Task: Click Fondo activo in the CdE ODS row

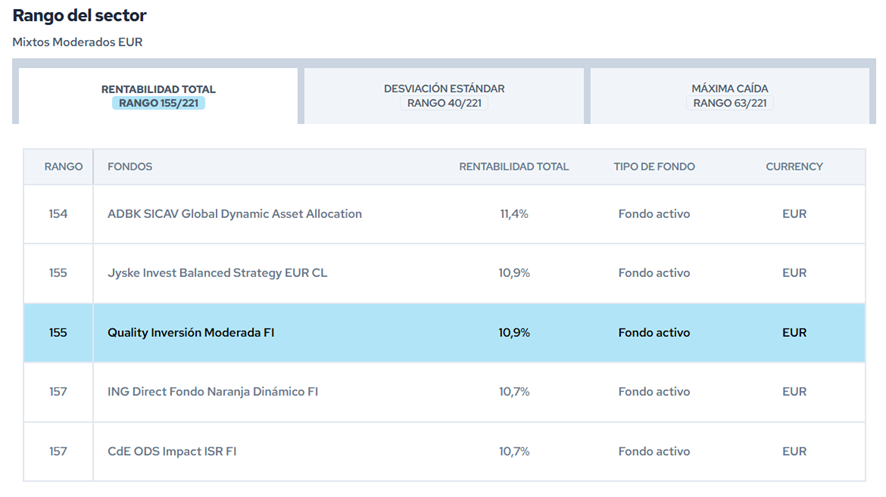Action: 654,451
